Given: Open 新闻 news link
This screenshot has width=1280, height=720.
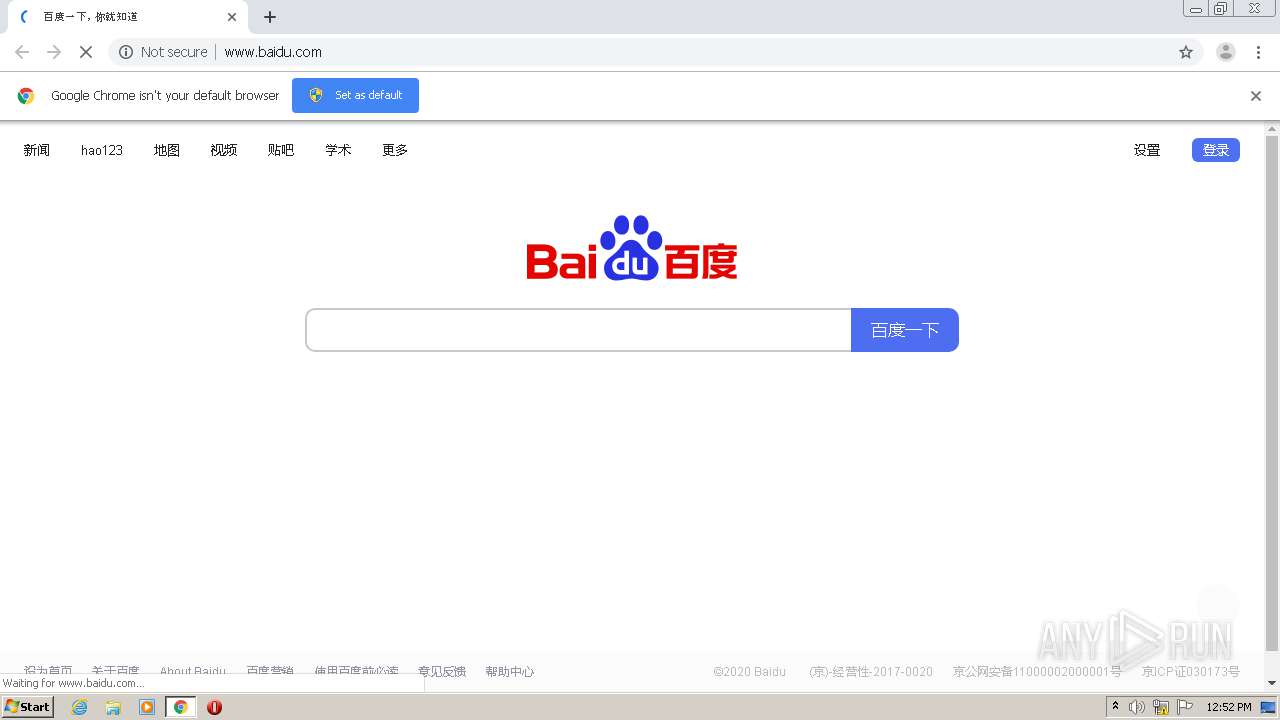Looking at the screenshot, I should 37,150.
